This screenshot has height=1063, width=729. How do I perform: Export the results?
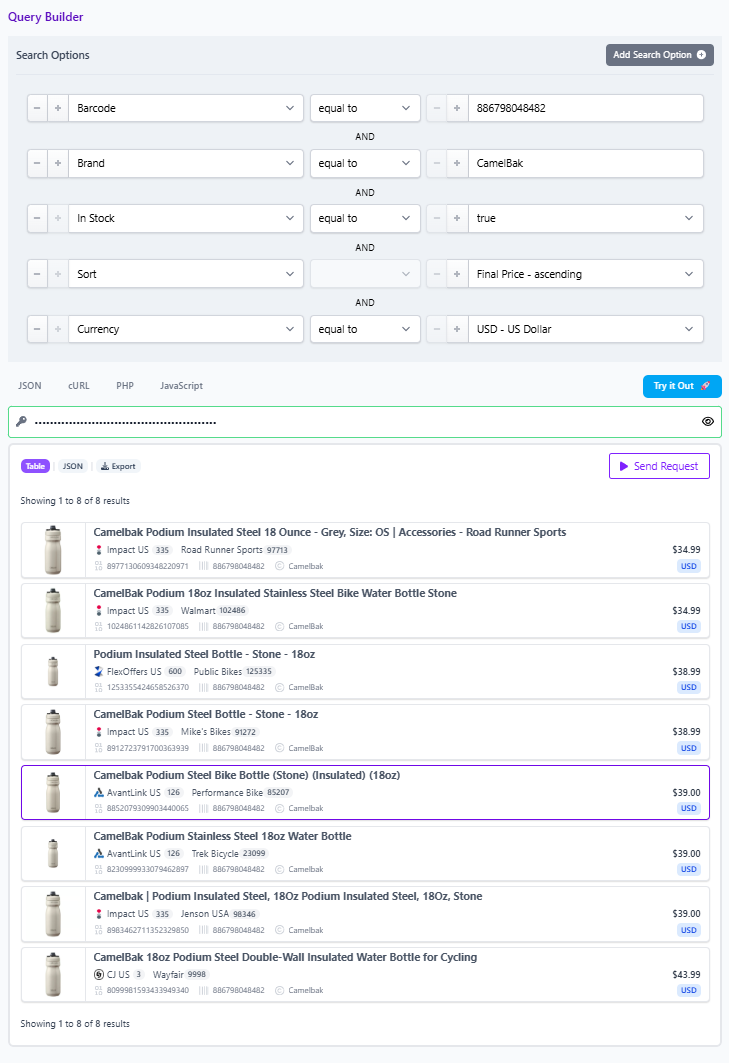[118, 466]
